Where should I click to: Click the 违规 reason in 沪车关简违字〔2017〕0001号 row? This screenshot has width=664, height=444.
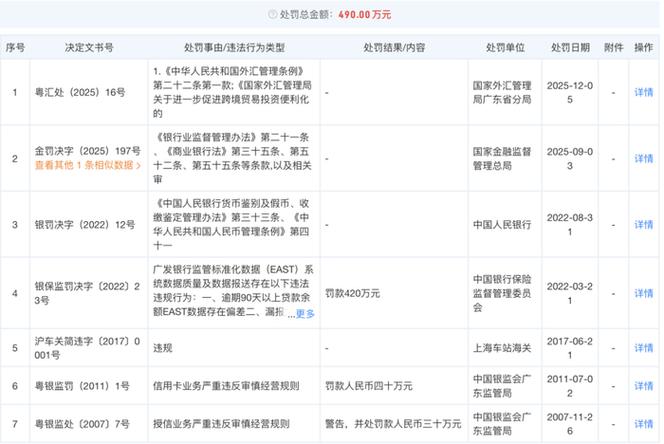[x=163, y=348]
